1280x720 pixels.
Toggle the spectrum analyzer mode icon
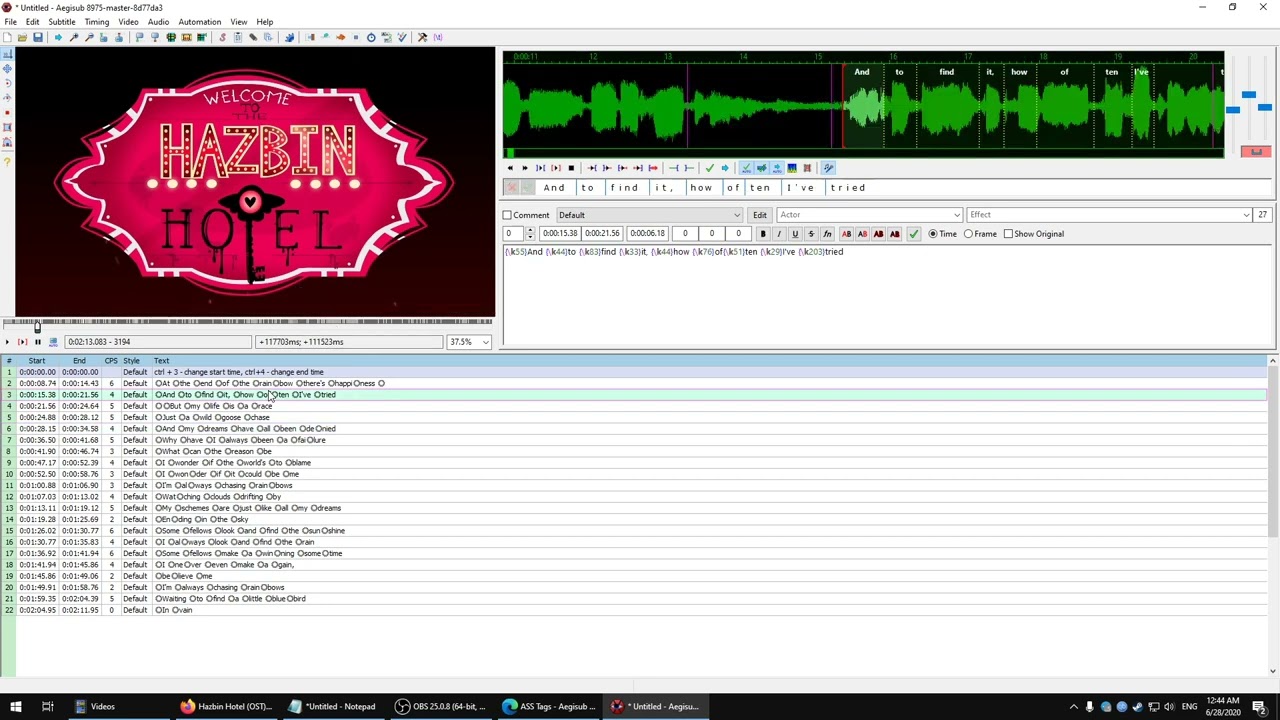click(x=792, y=168)
